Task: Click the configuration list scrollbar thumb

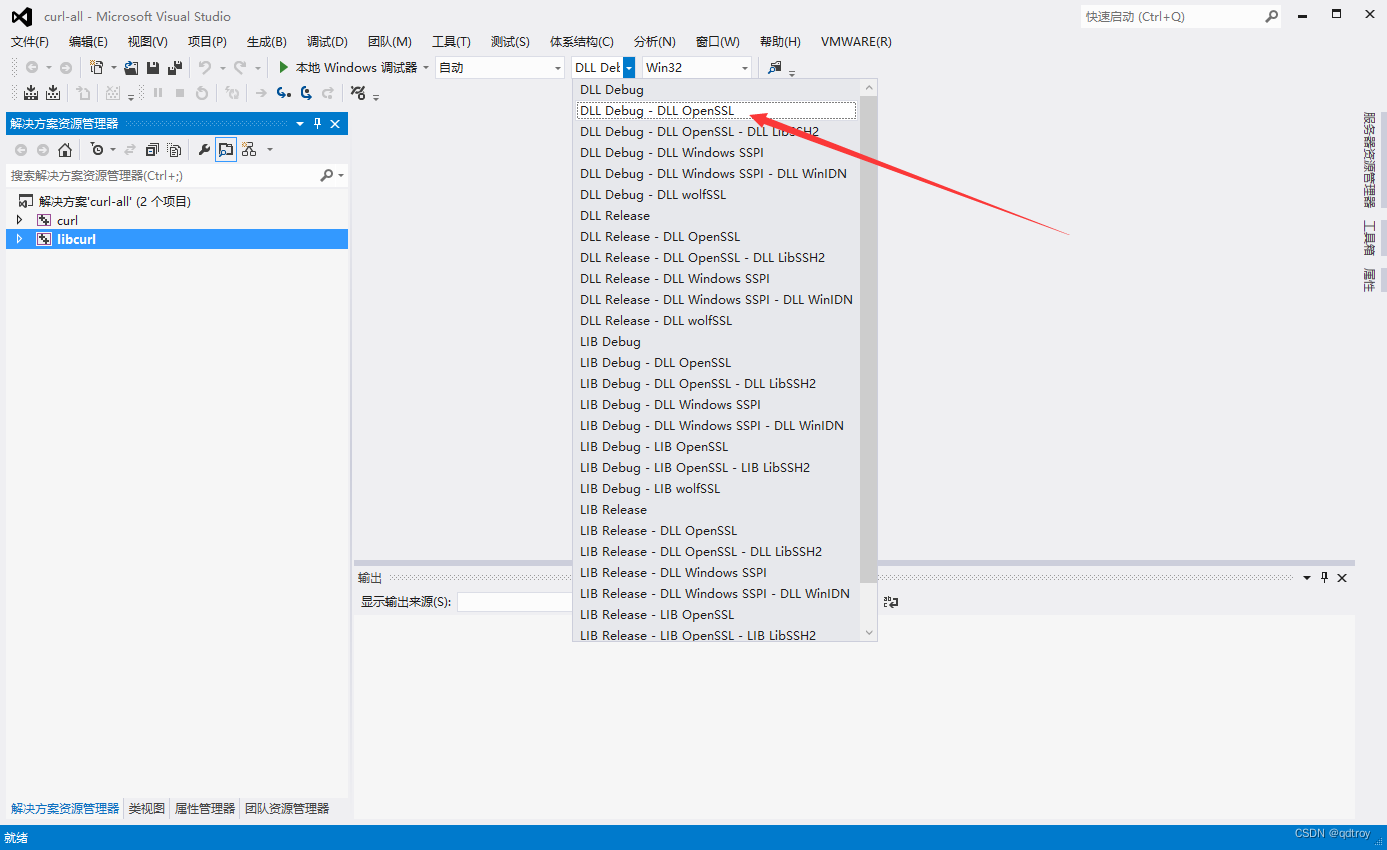Action: point(868,340)
